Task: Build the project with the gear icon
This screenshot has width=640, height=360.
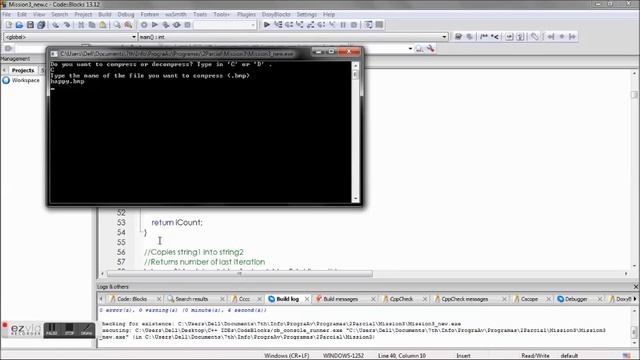Action: pos(144,25)
